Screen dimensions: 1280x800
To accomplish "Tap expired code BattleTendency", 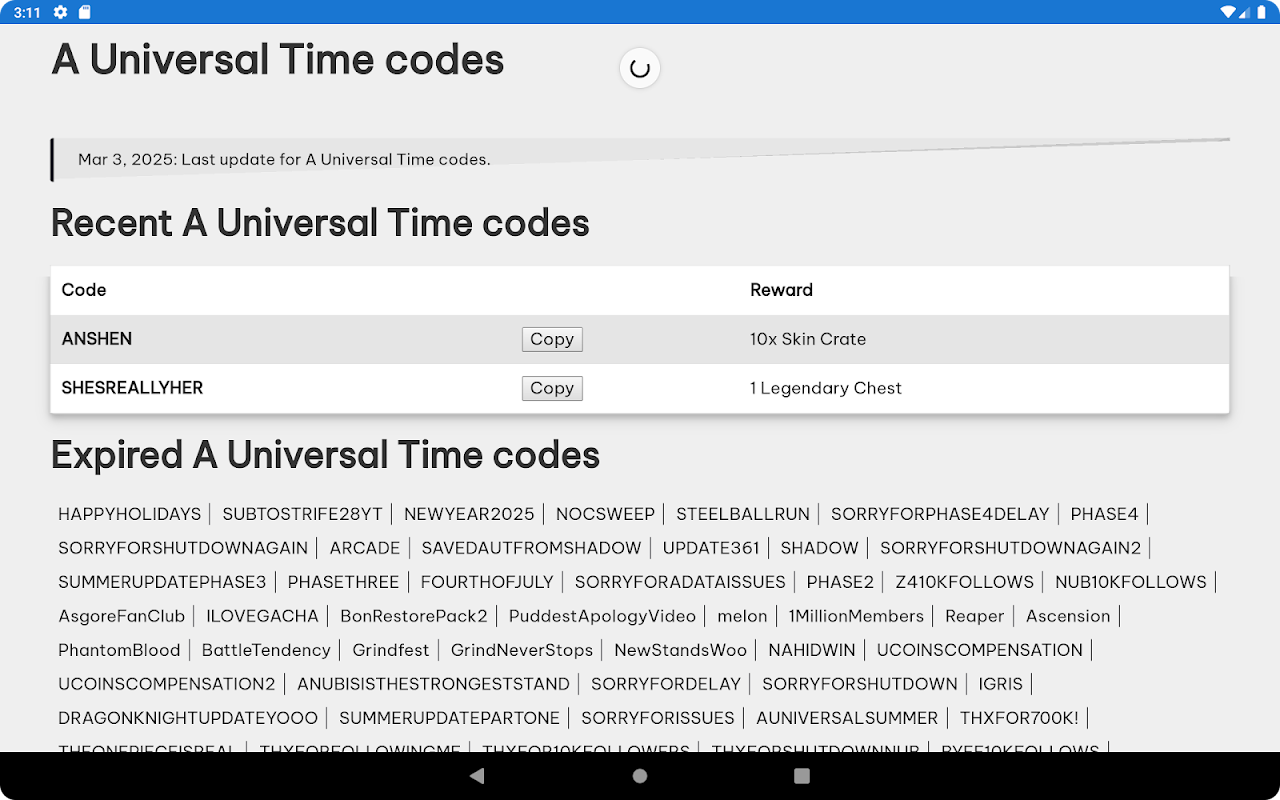I will [x=266, y=650].
